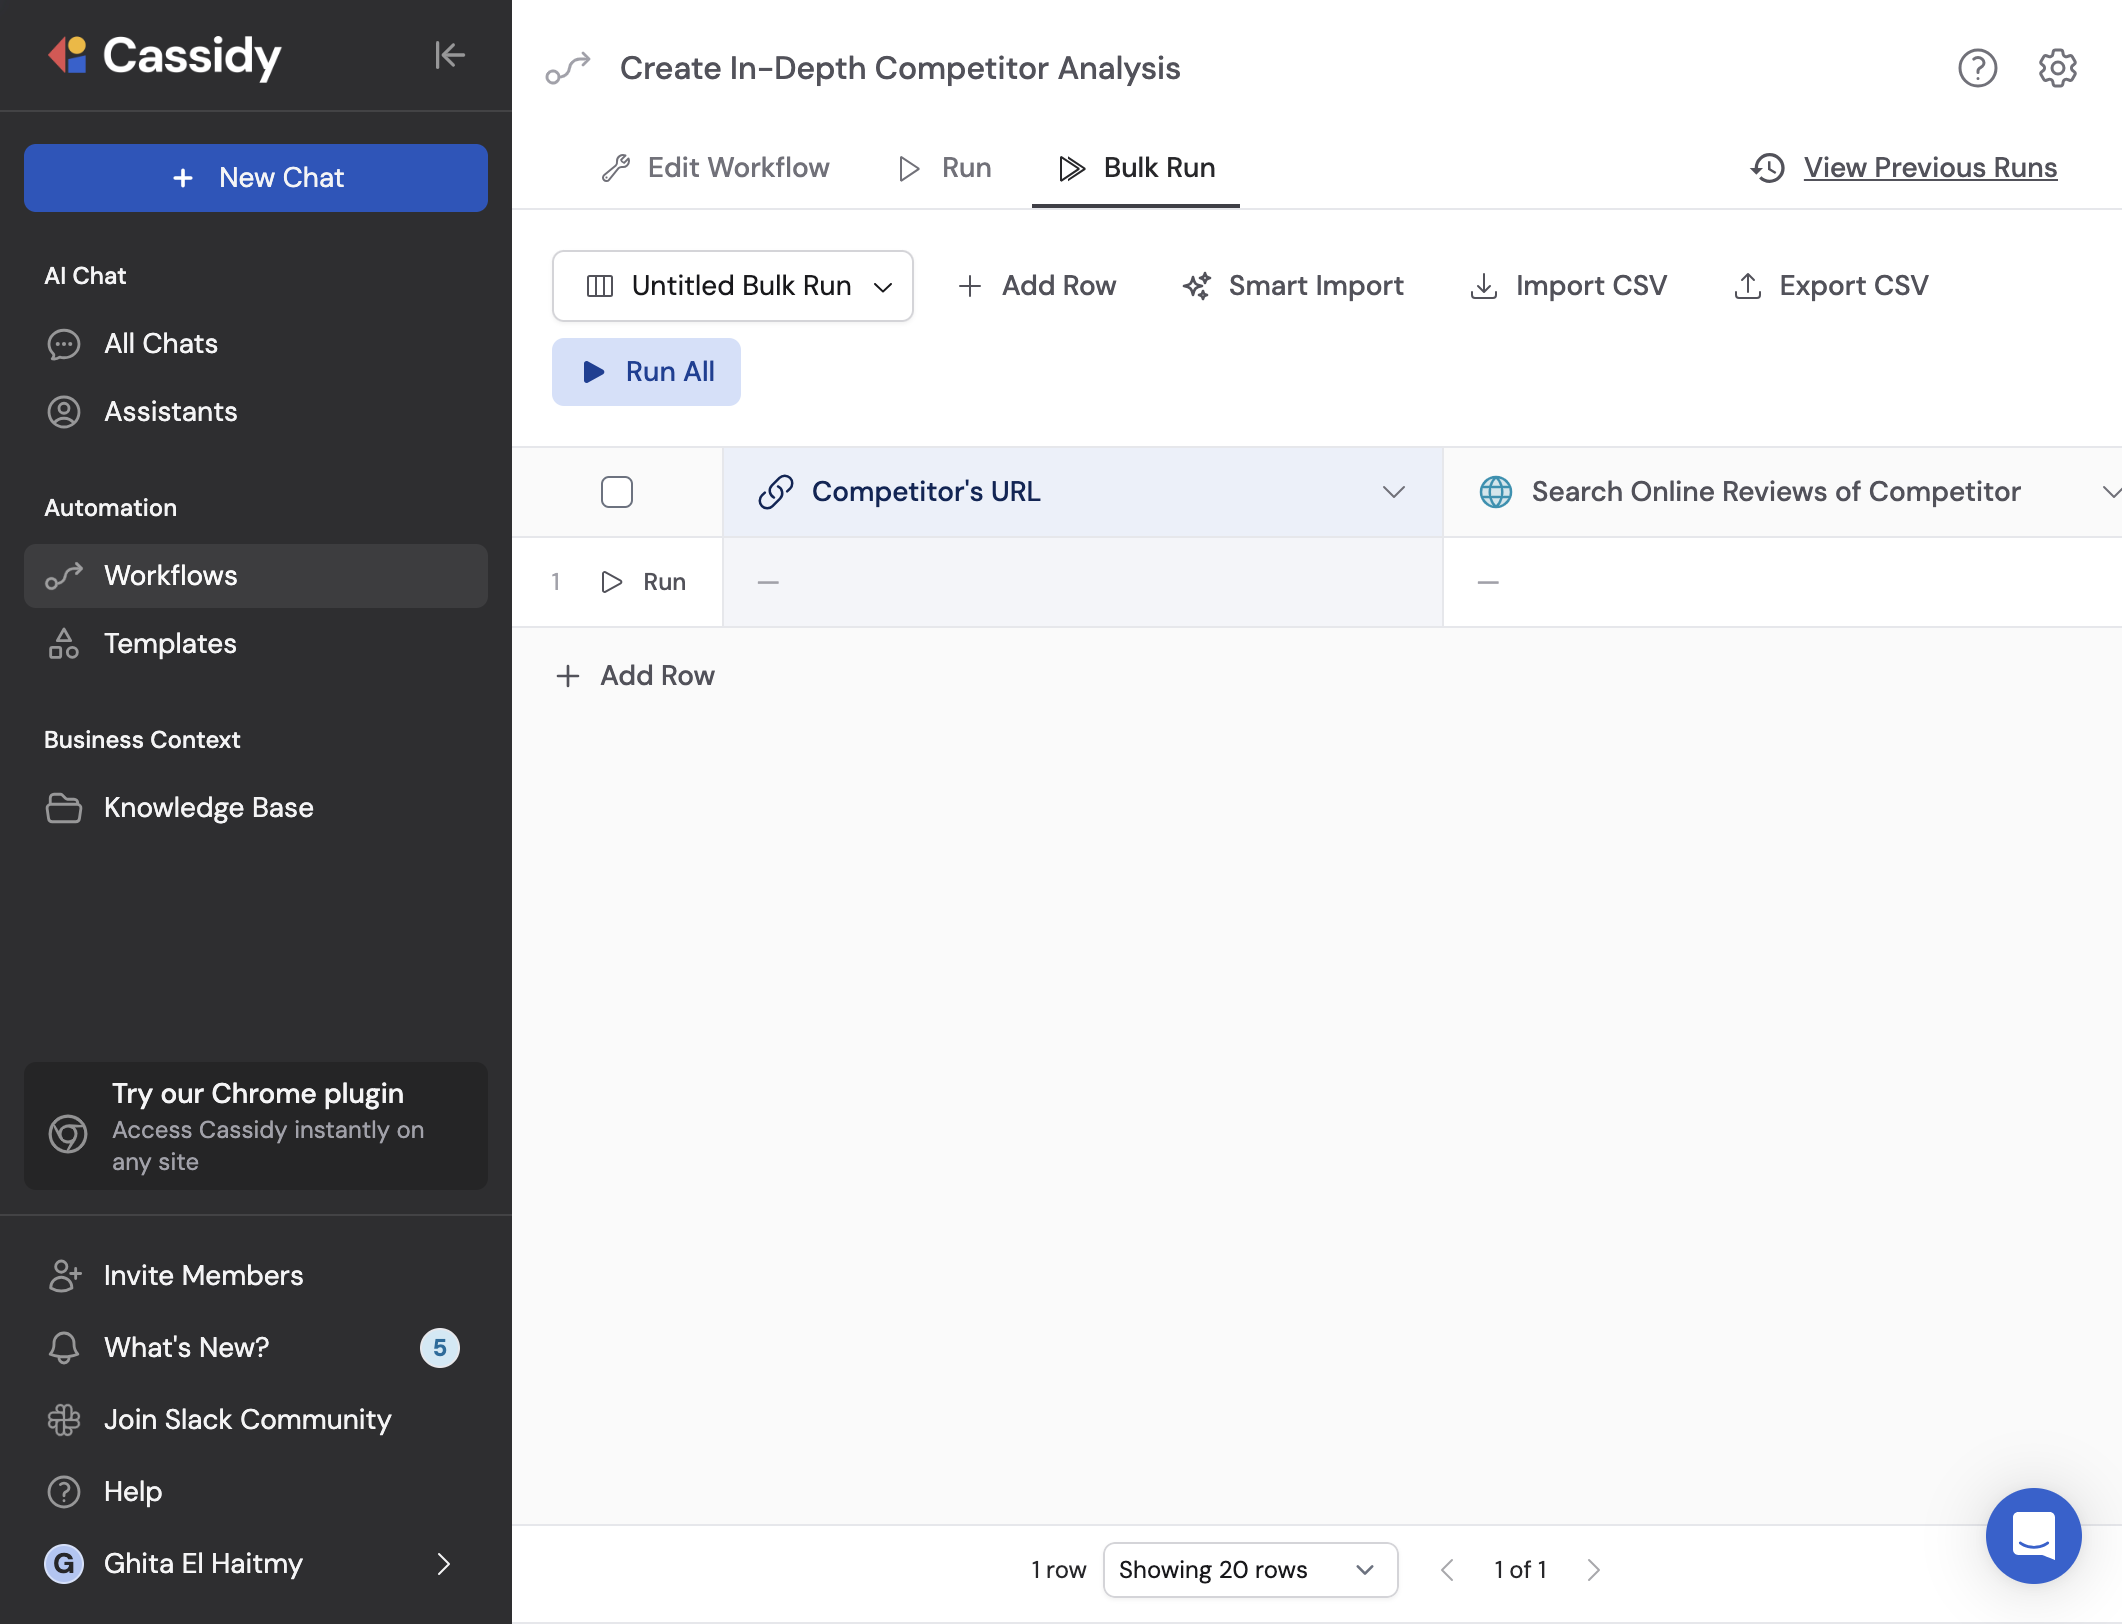The height and width of the screenshot is (1624, 2122).
Task: Open Templates in sidebar
Action: click(256, 644)
